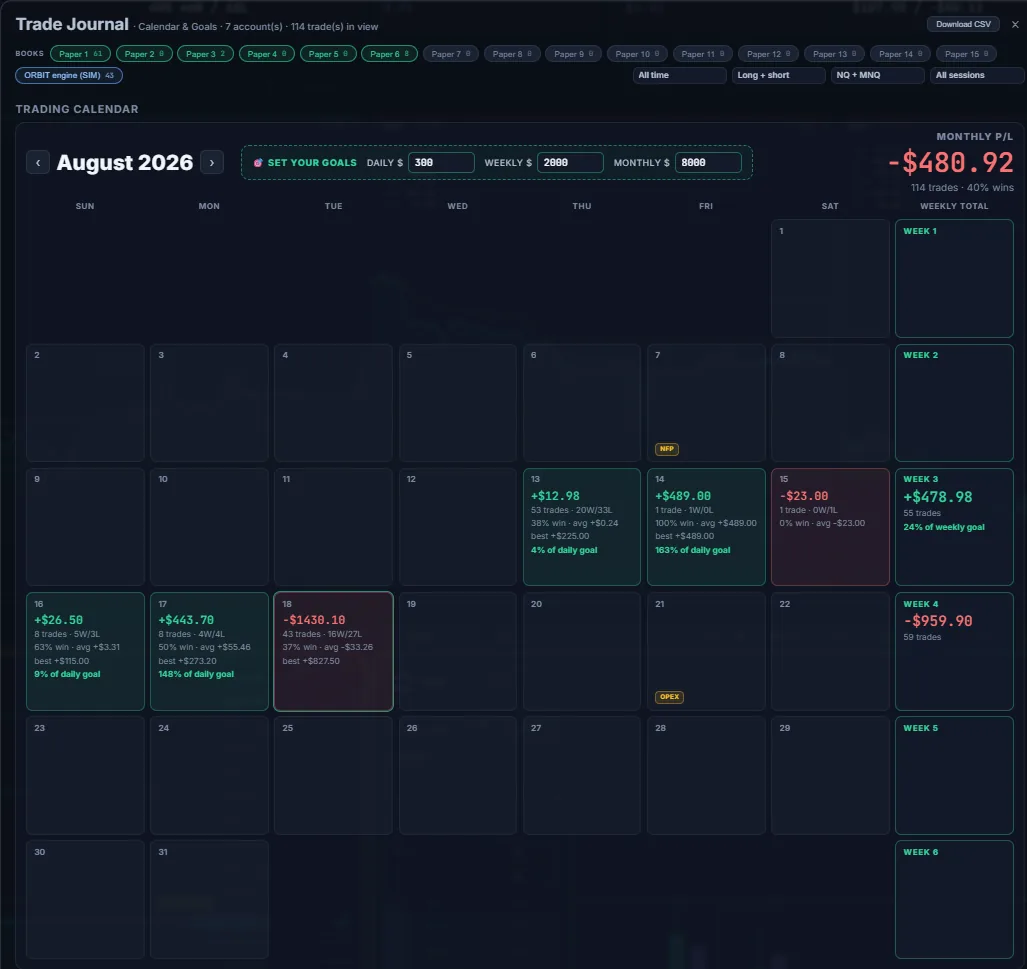The image size is (1027, 969).
Task: Click 'best +$827.50' on August 18
Action: [310, 660]
